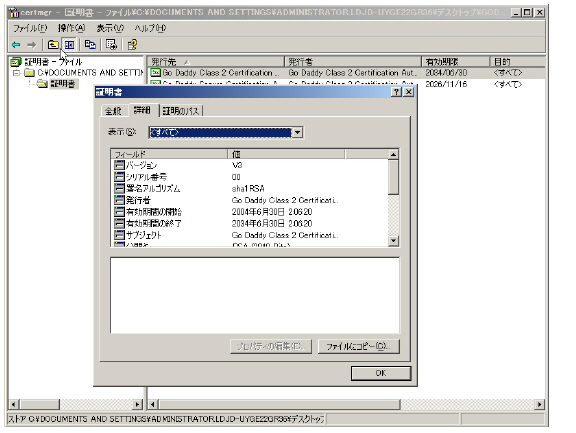The height and width of the screenshot is (433, 576).
Task: Open the Help toolbar icon
Action: (x=132, y=45)
